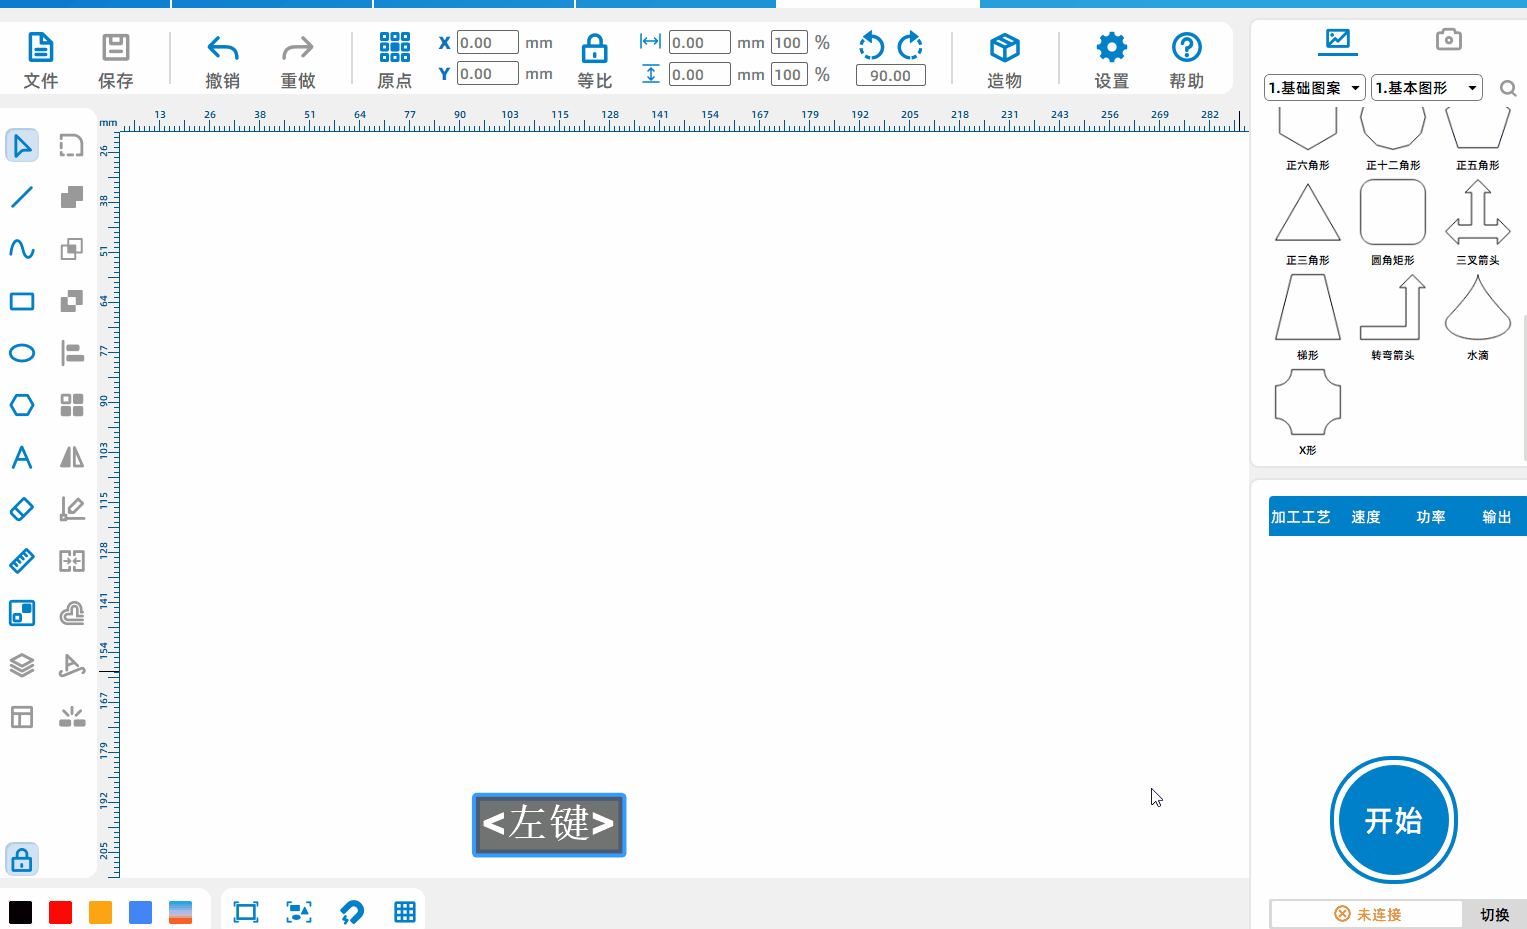Select the text A tool
Screen dimensions: 1527x929
[22, 457]
